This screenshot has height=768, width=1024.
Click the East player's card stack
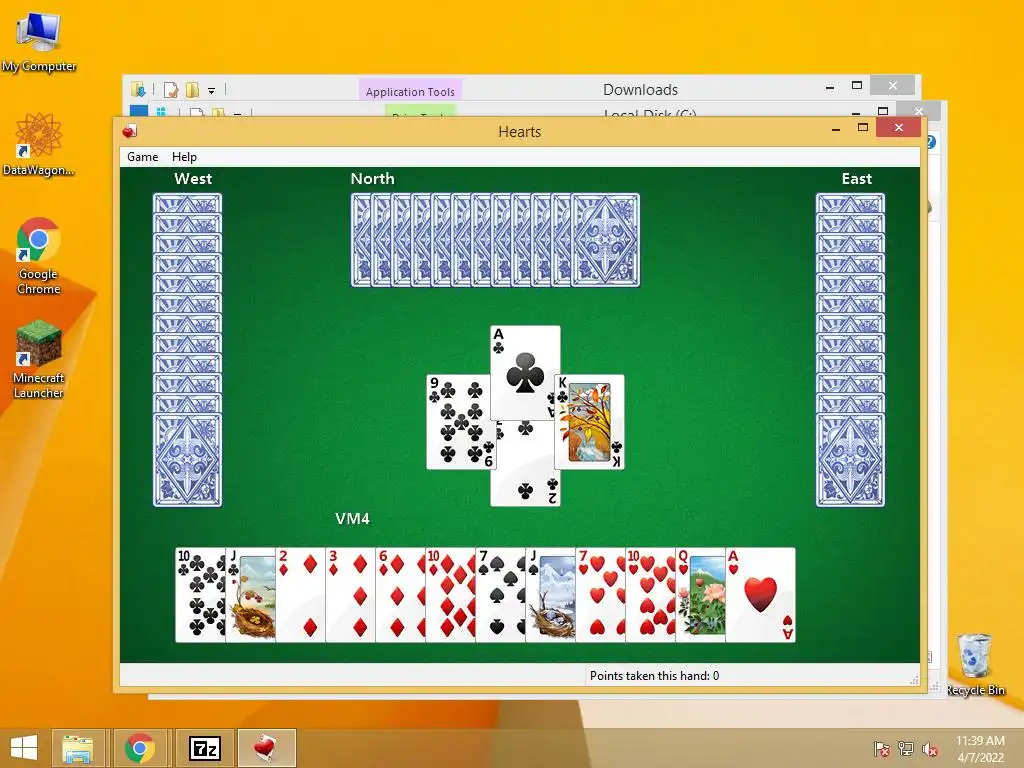(x=850, y=349)
